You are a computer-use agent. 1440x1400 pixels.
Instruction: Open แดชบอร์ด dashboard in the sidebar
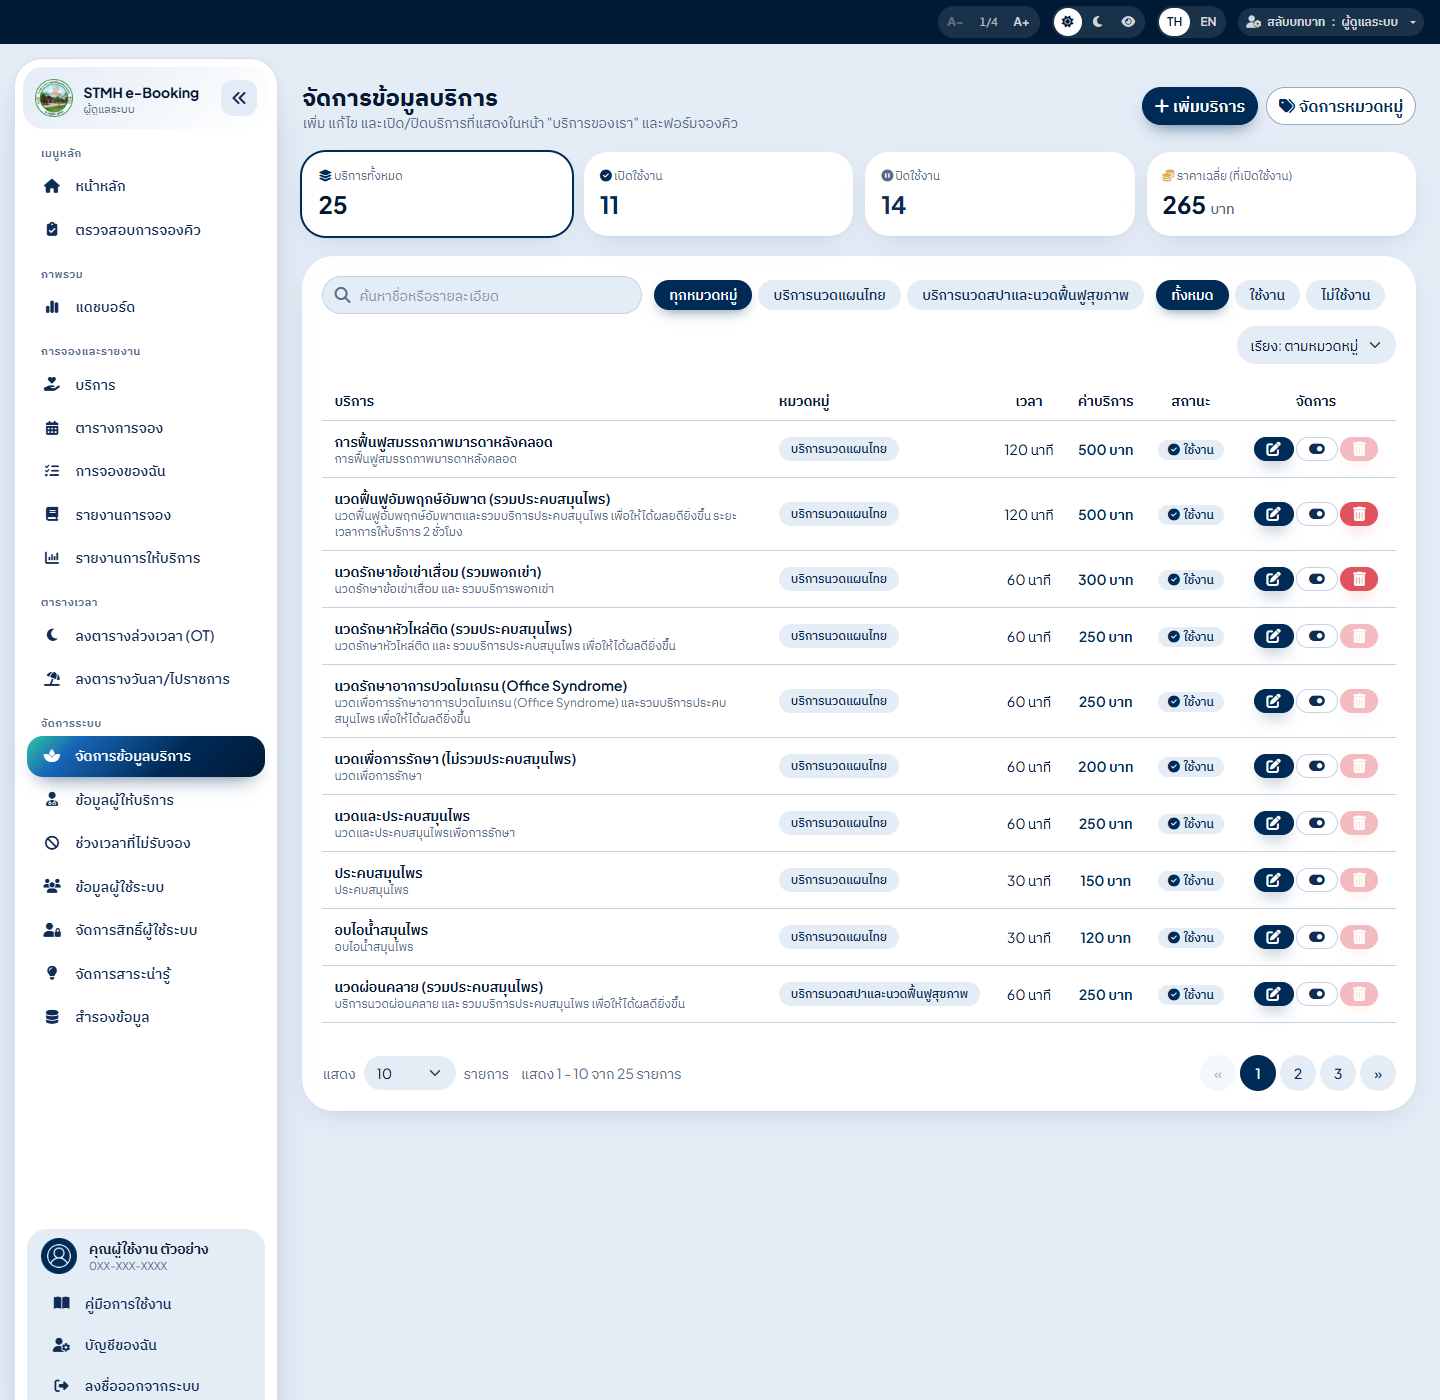coord(146,307)
